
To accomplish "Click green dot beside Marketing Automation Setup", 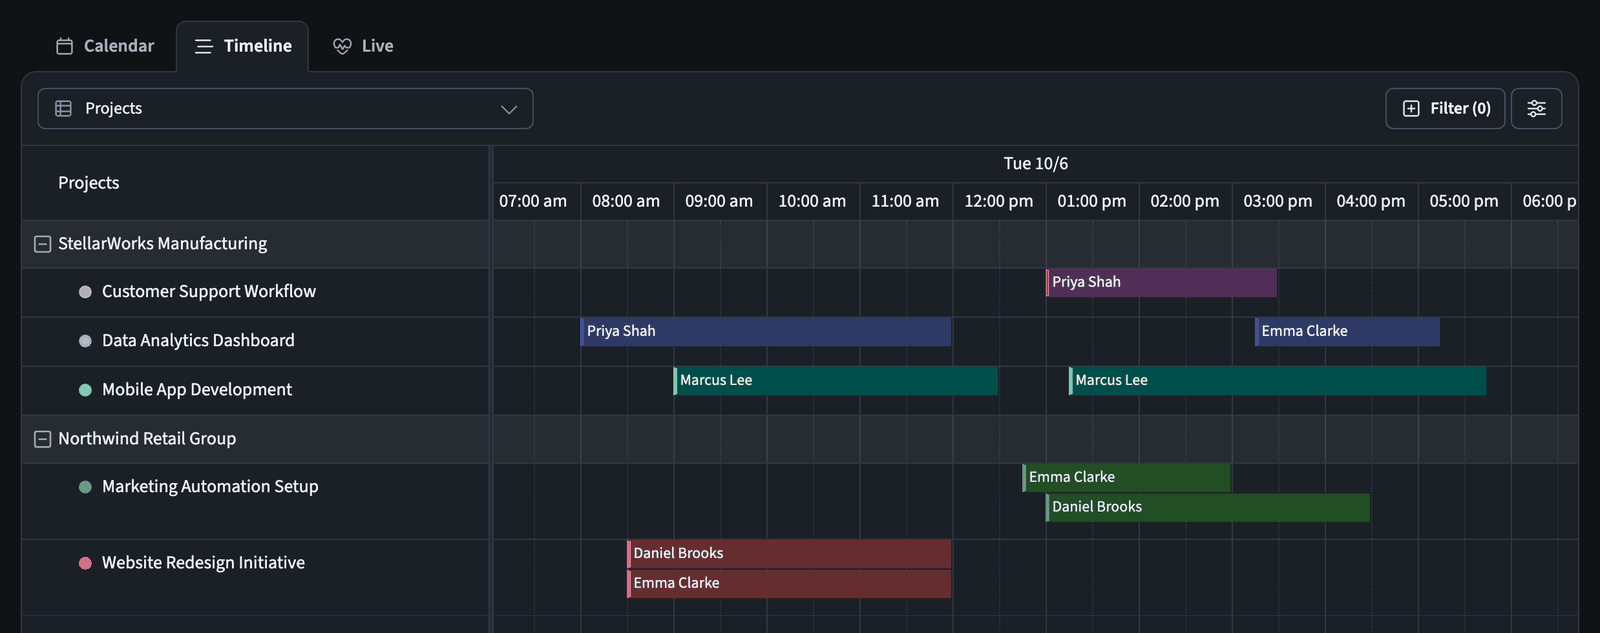I will pyautogui.click(x=85, y=487).
